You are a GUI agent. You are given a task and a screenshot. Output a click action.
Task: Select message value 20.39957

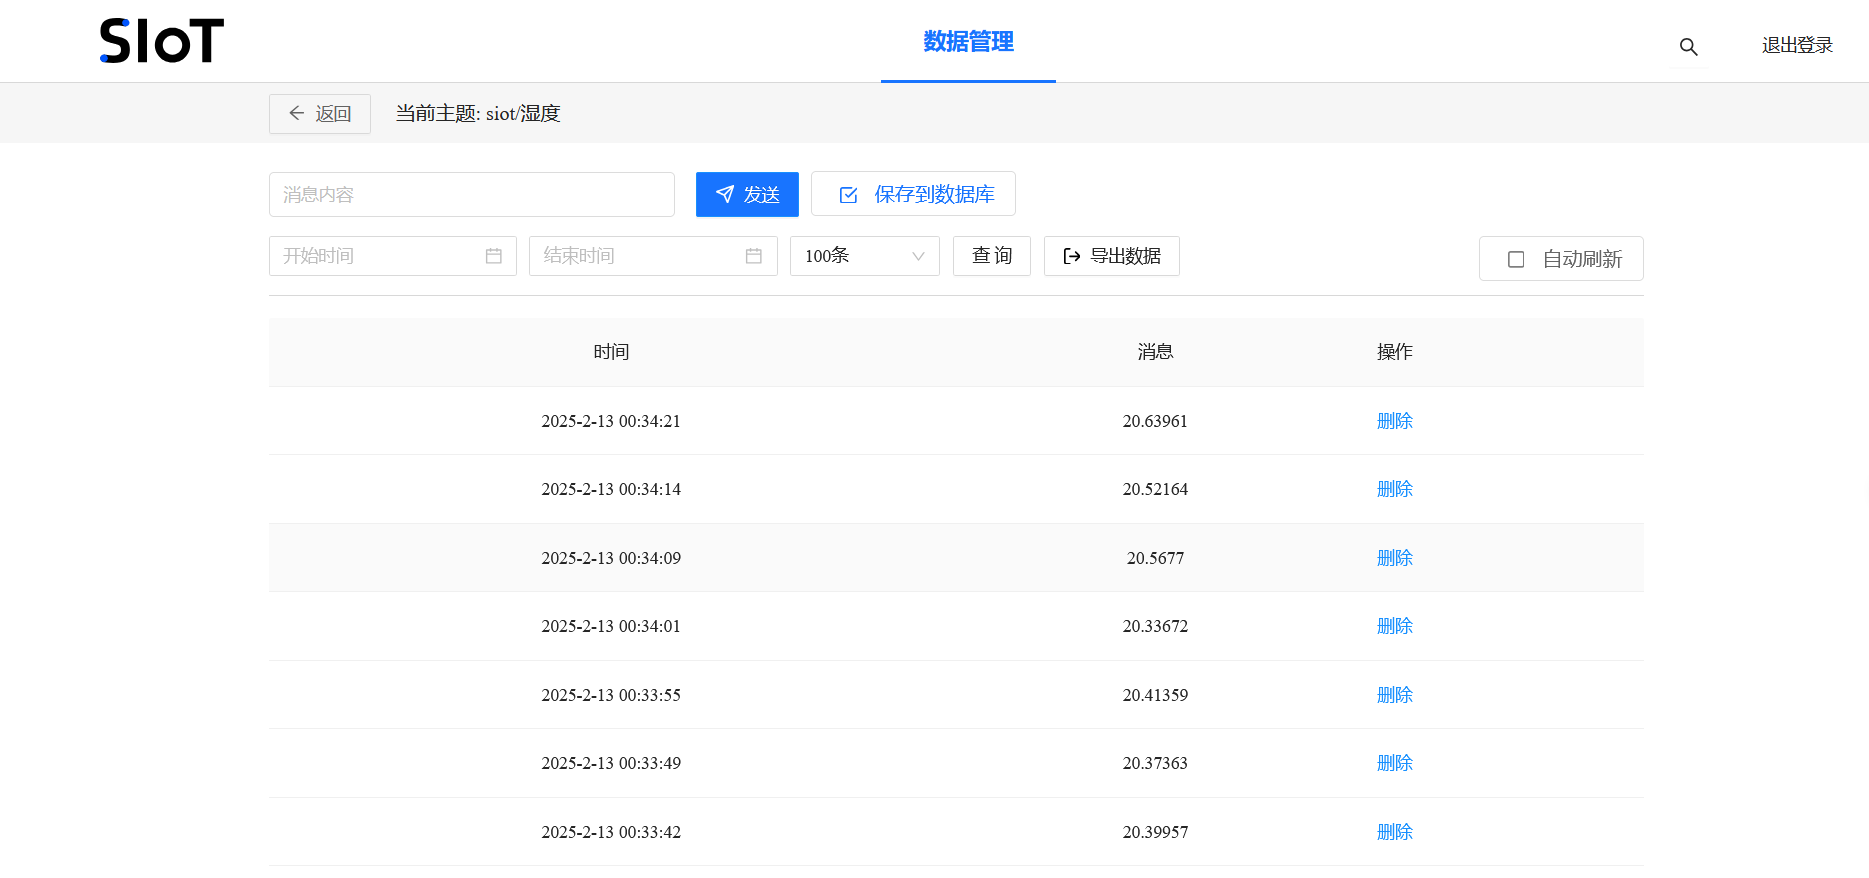(x=1155, y=832)
